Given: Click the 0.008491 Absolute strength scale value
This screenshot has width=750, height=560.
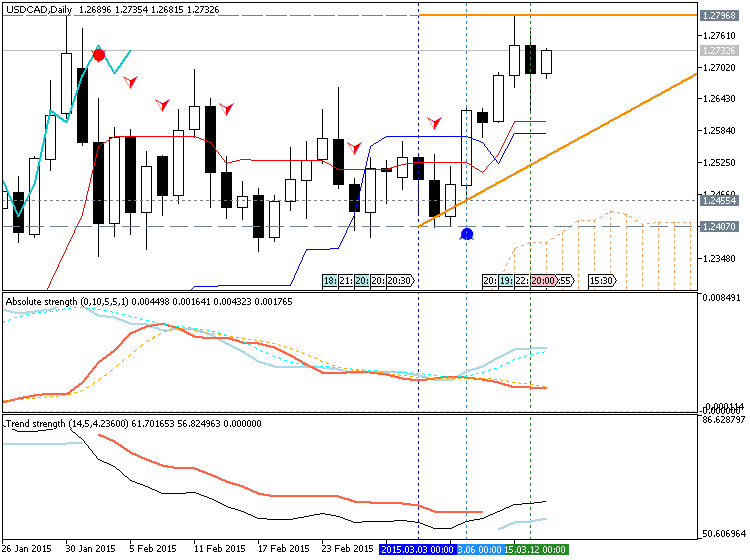Looking at the screenshot, I should (x=721, y=298).
